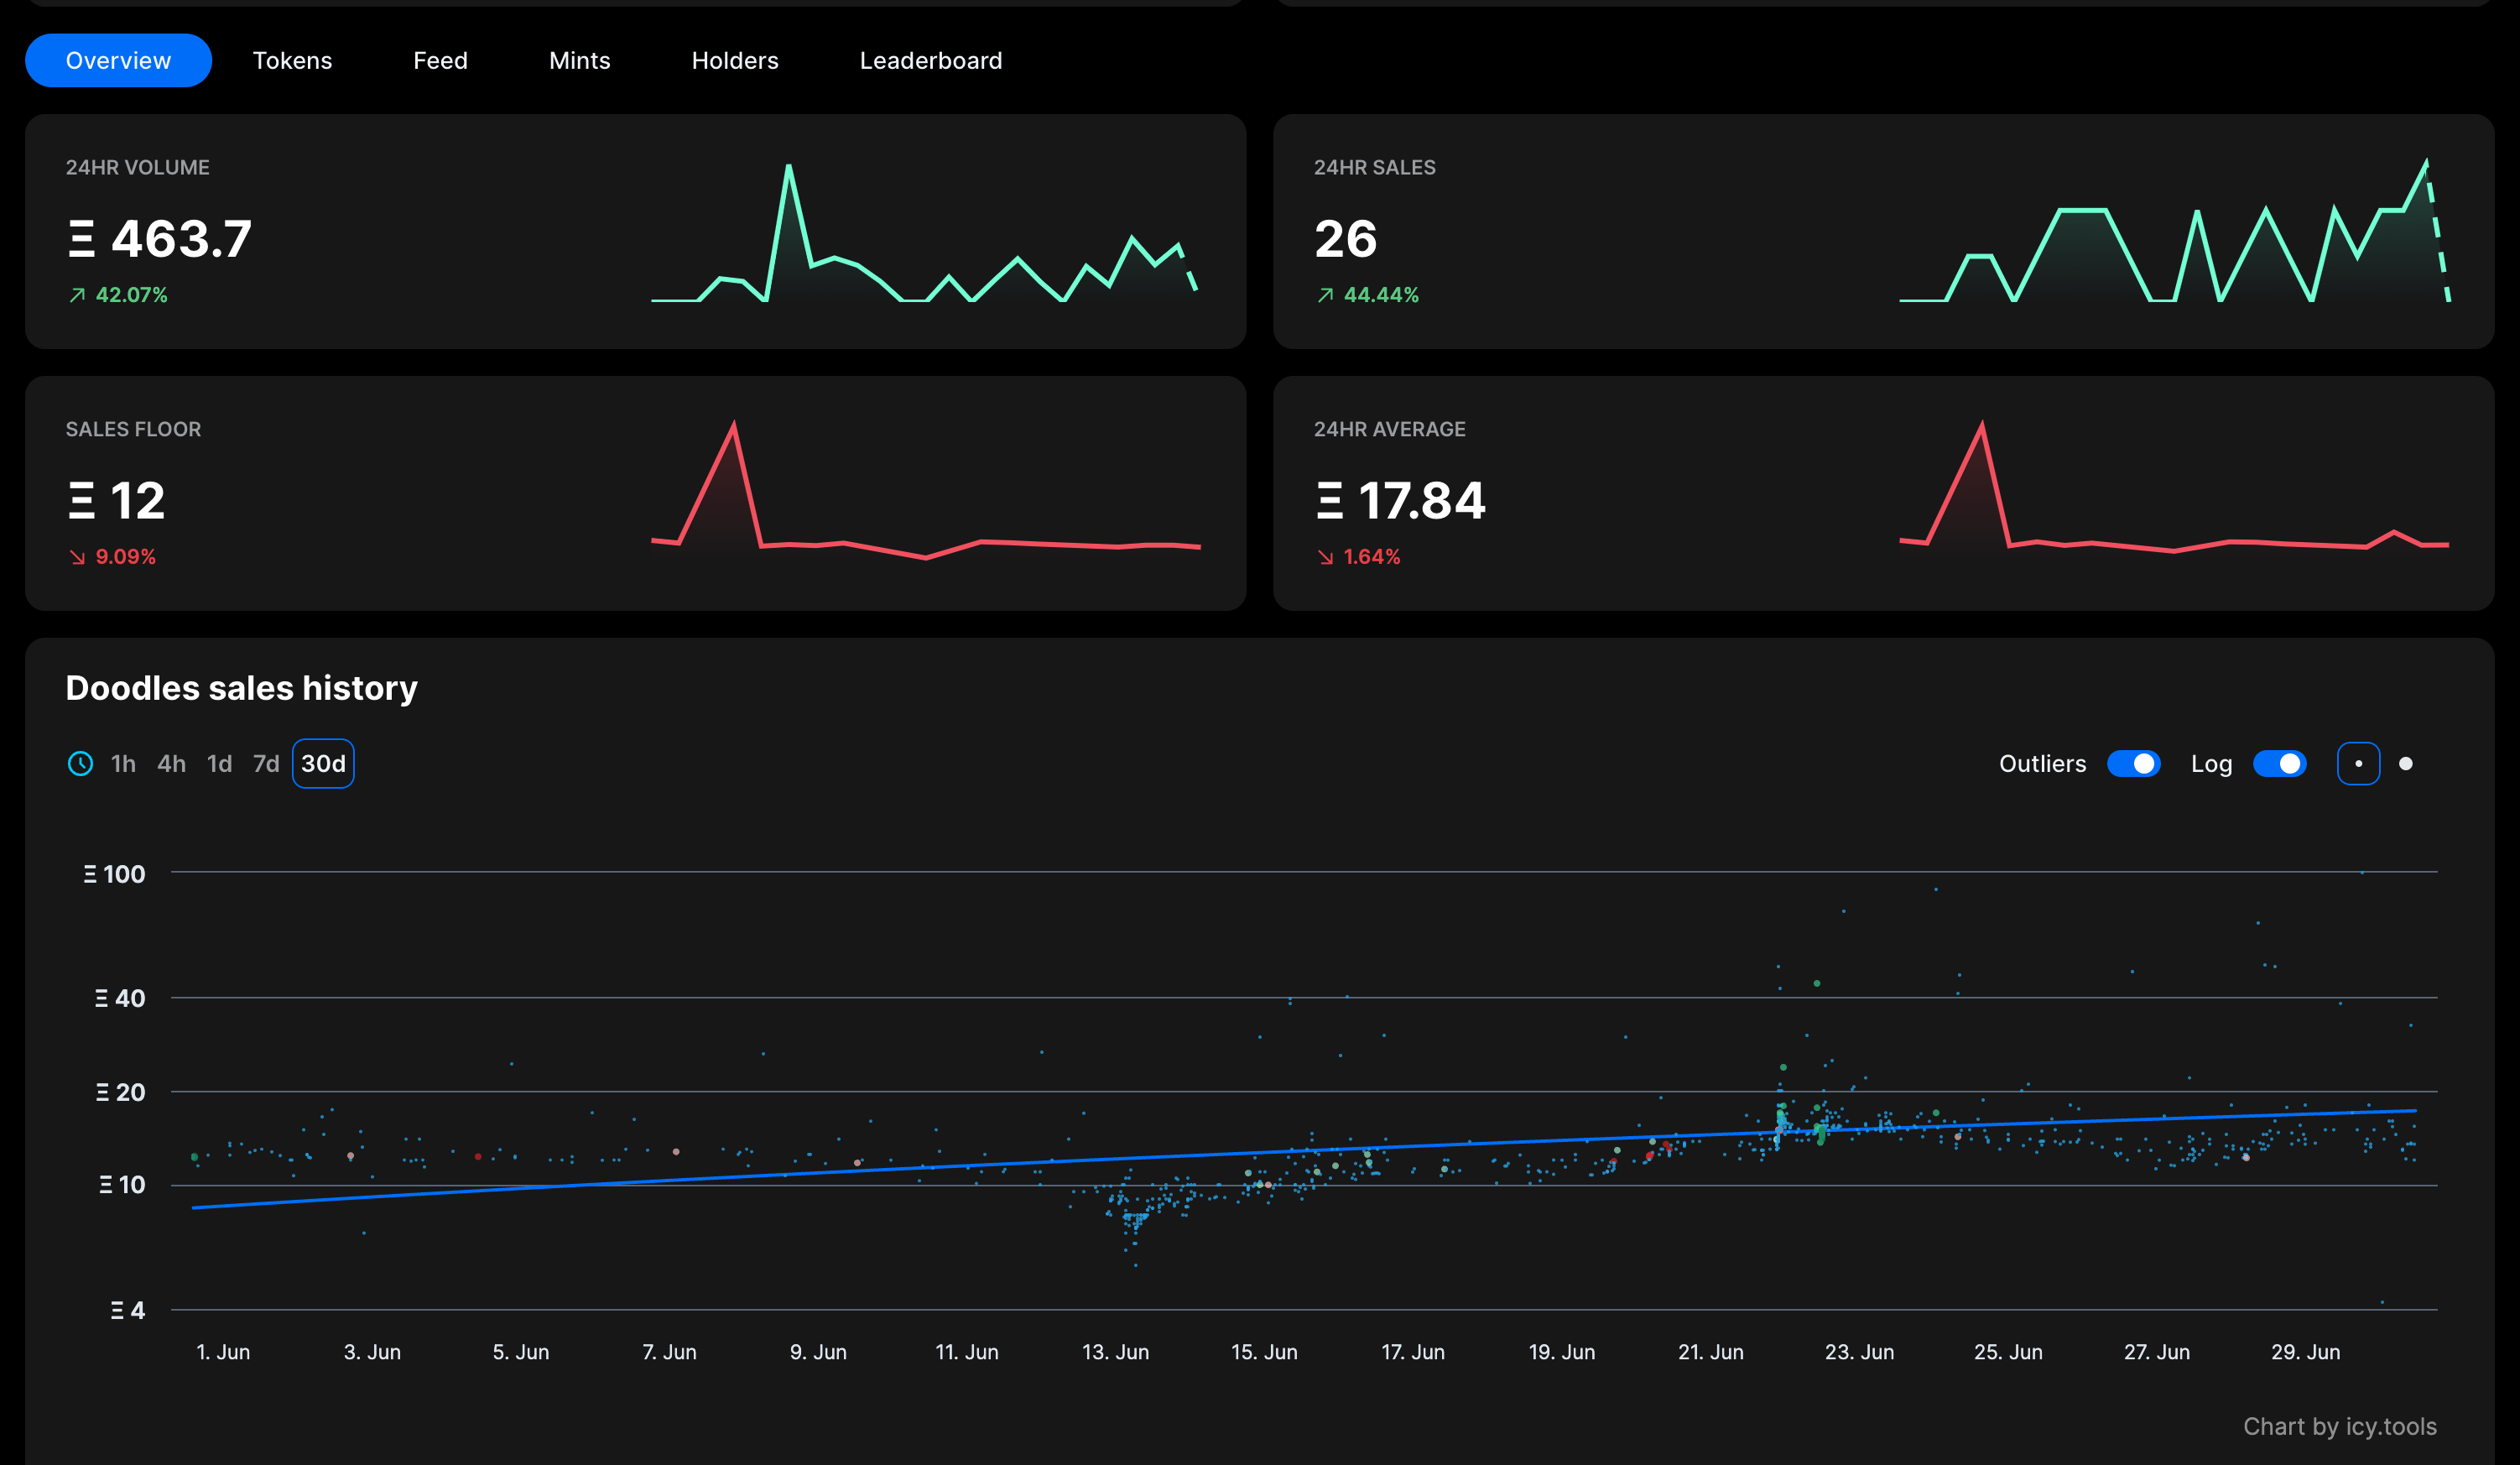2520x1465 pixels.
Task: Click the 23. Jun axis label
Action: coord(1859,1352)
